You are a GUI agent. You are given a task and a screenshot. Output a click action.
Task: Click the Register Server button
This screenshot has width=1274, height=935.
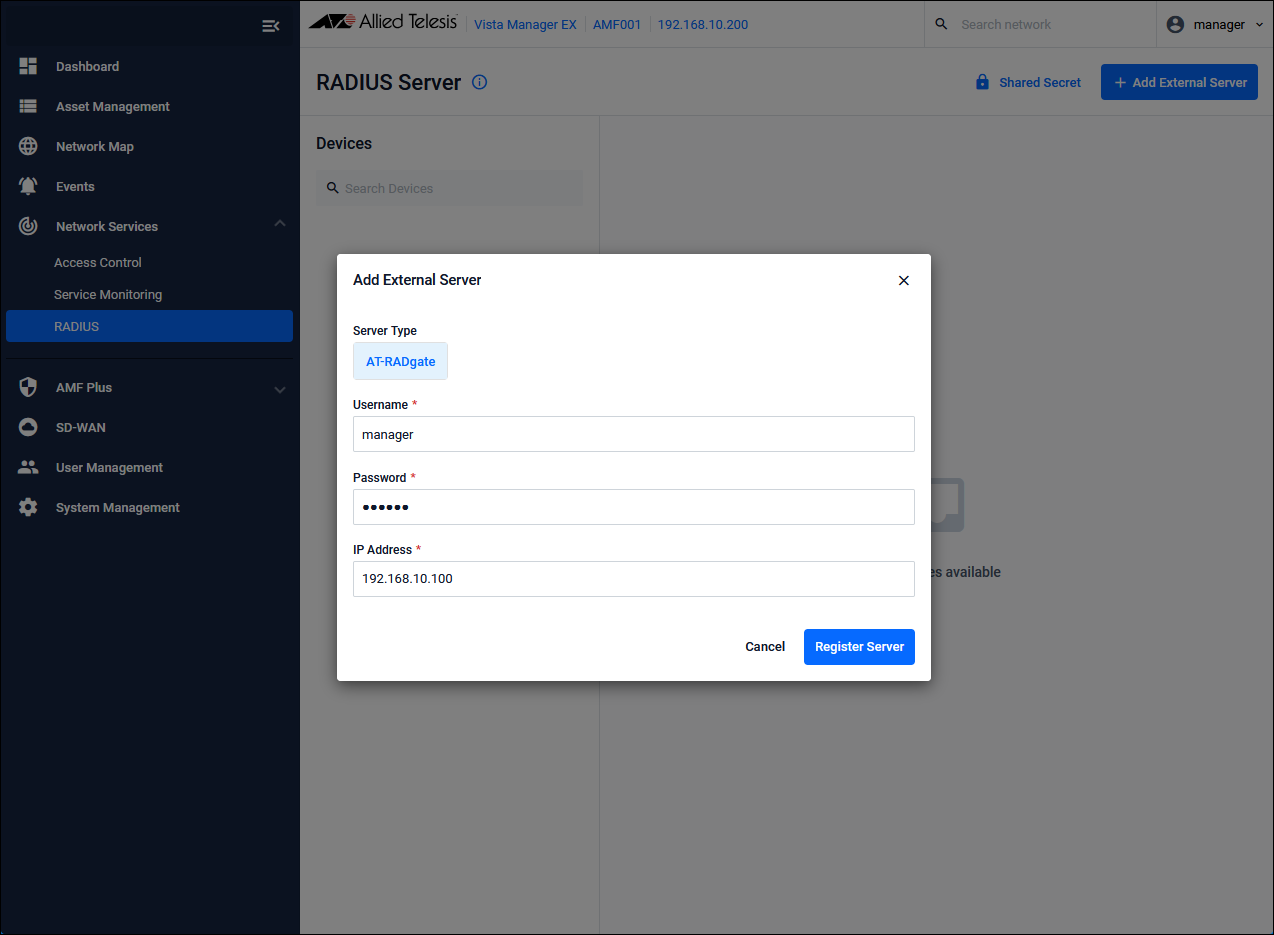coord(859,646)
